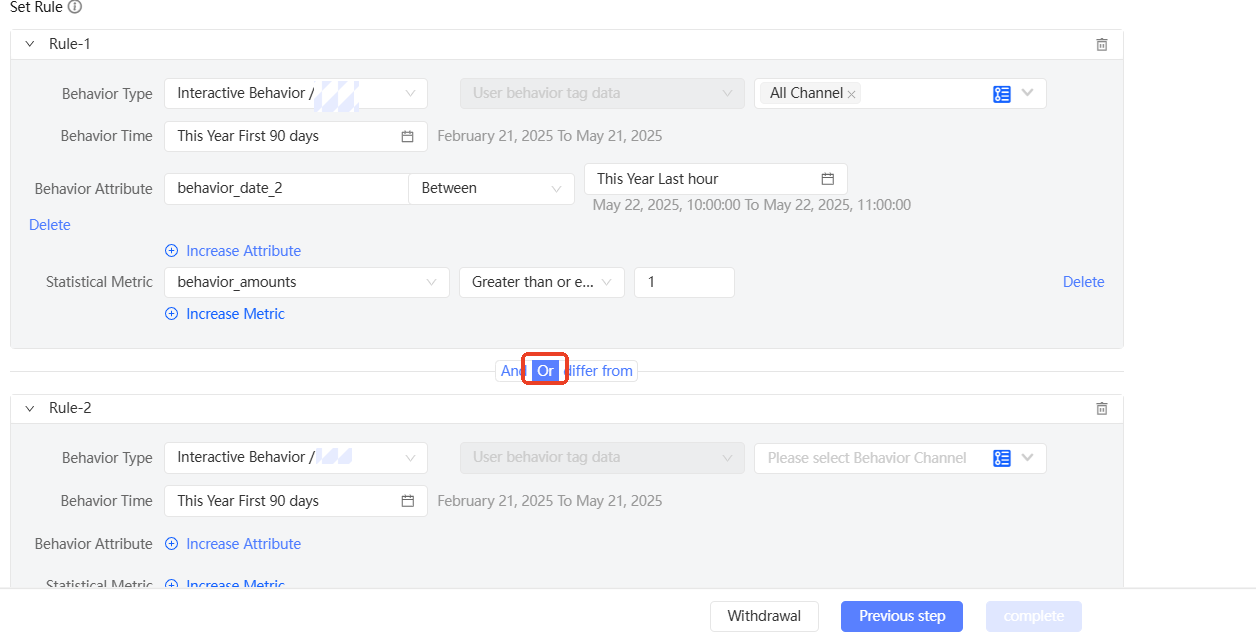Delete Rule-2 with its trash icon
This screenshot has width=1256, height=636.
[x=1102, y=408]
